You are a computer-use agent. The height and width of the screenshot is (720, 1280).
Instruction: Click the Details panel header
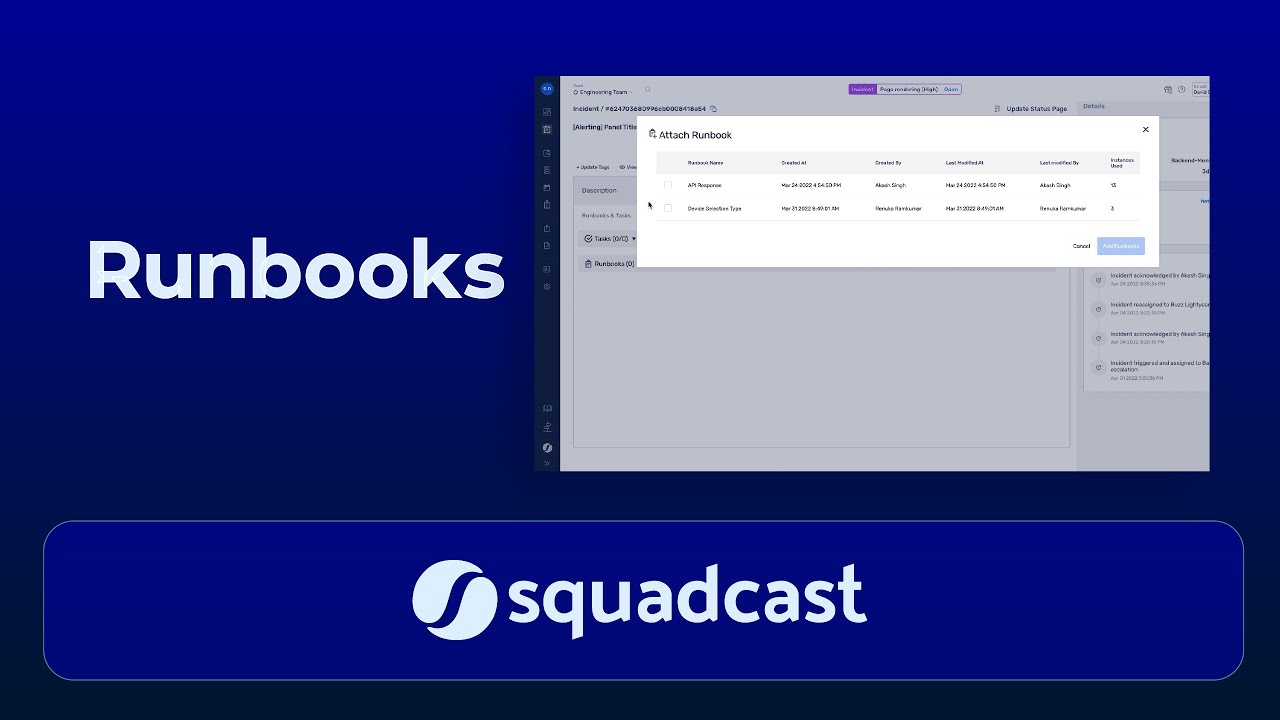click(x=1094, y=106)
